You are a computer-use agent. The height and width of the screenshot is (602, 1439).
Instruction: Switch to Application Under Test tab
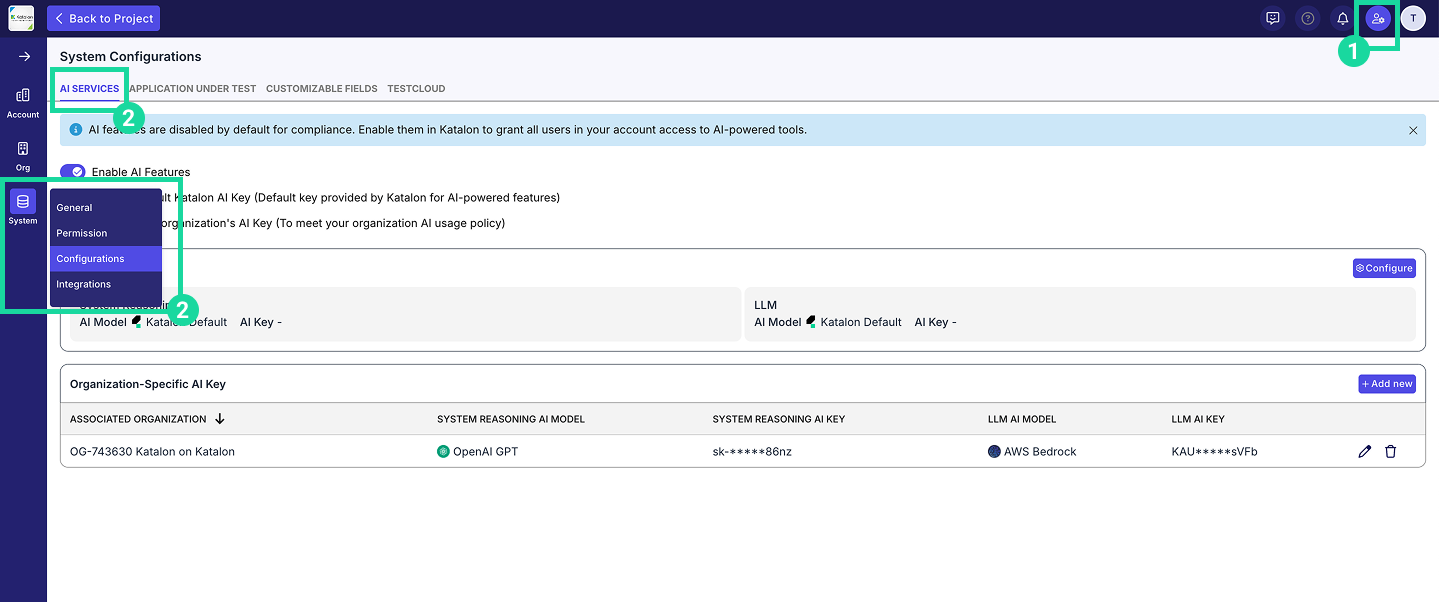(192, 89)
